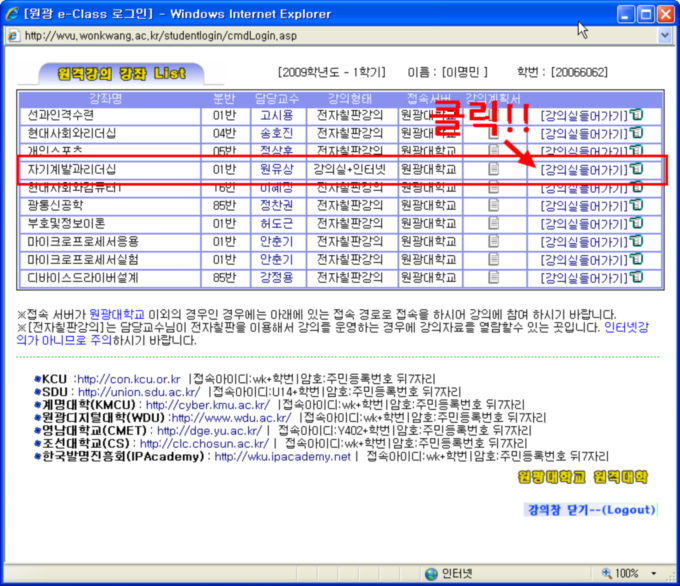
Task: Open KMCU link http://cyber.kmu.ac.kr/
Action: click(208, 405)
